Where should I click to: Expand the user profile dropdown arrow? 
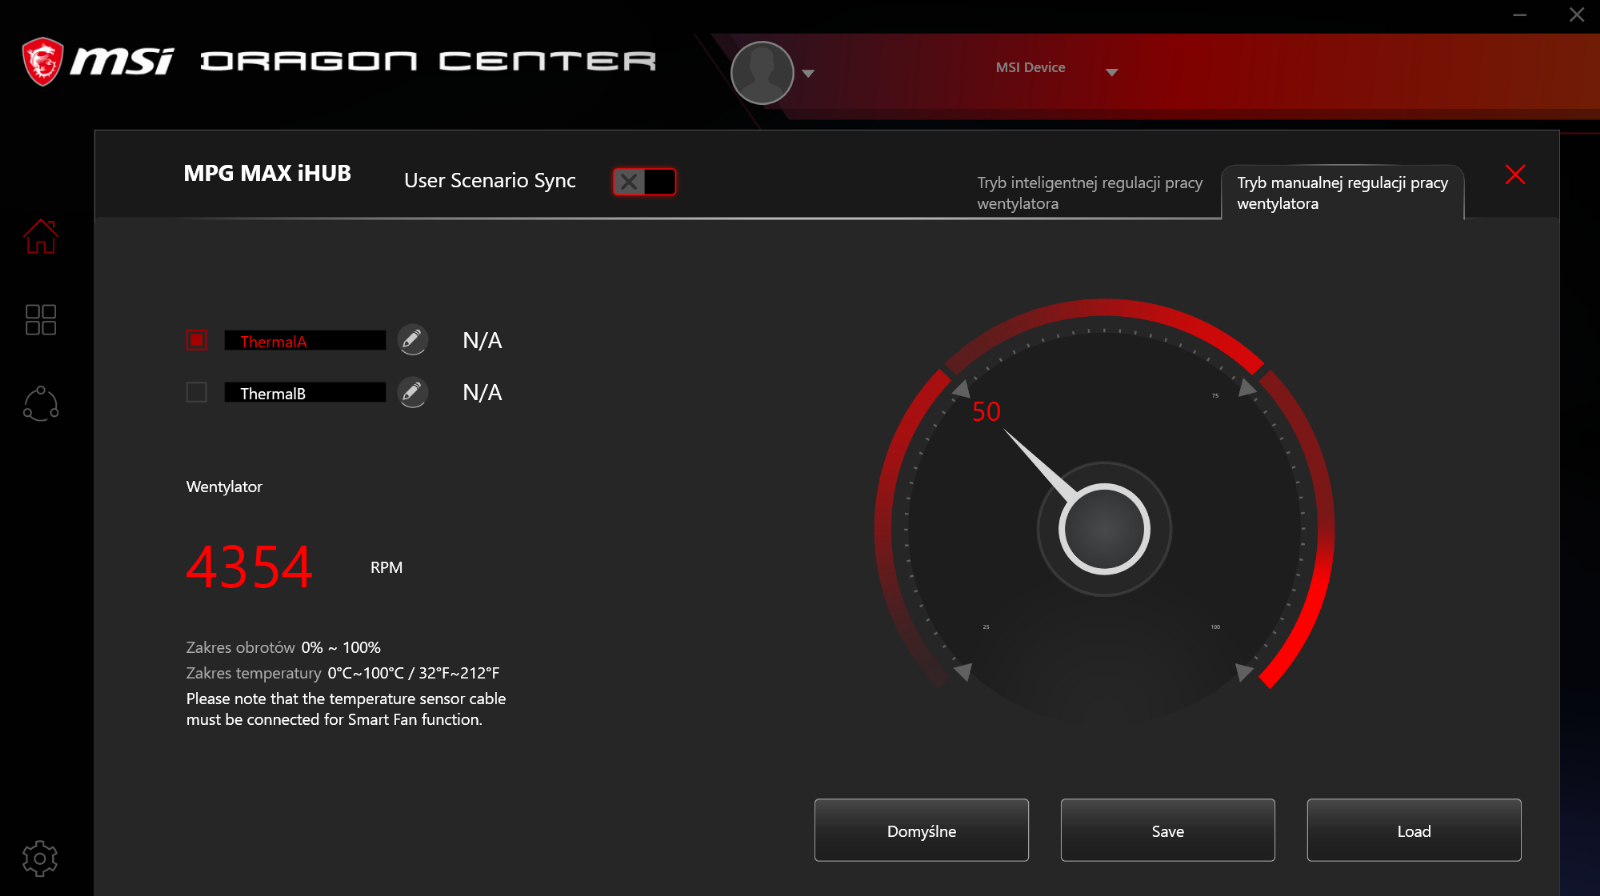[808, 73]
